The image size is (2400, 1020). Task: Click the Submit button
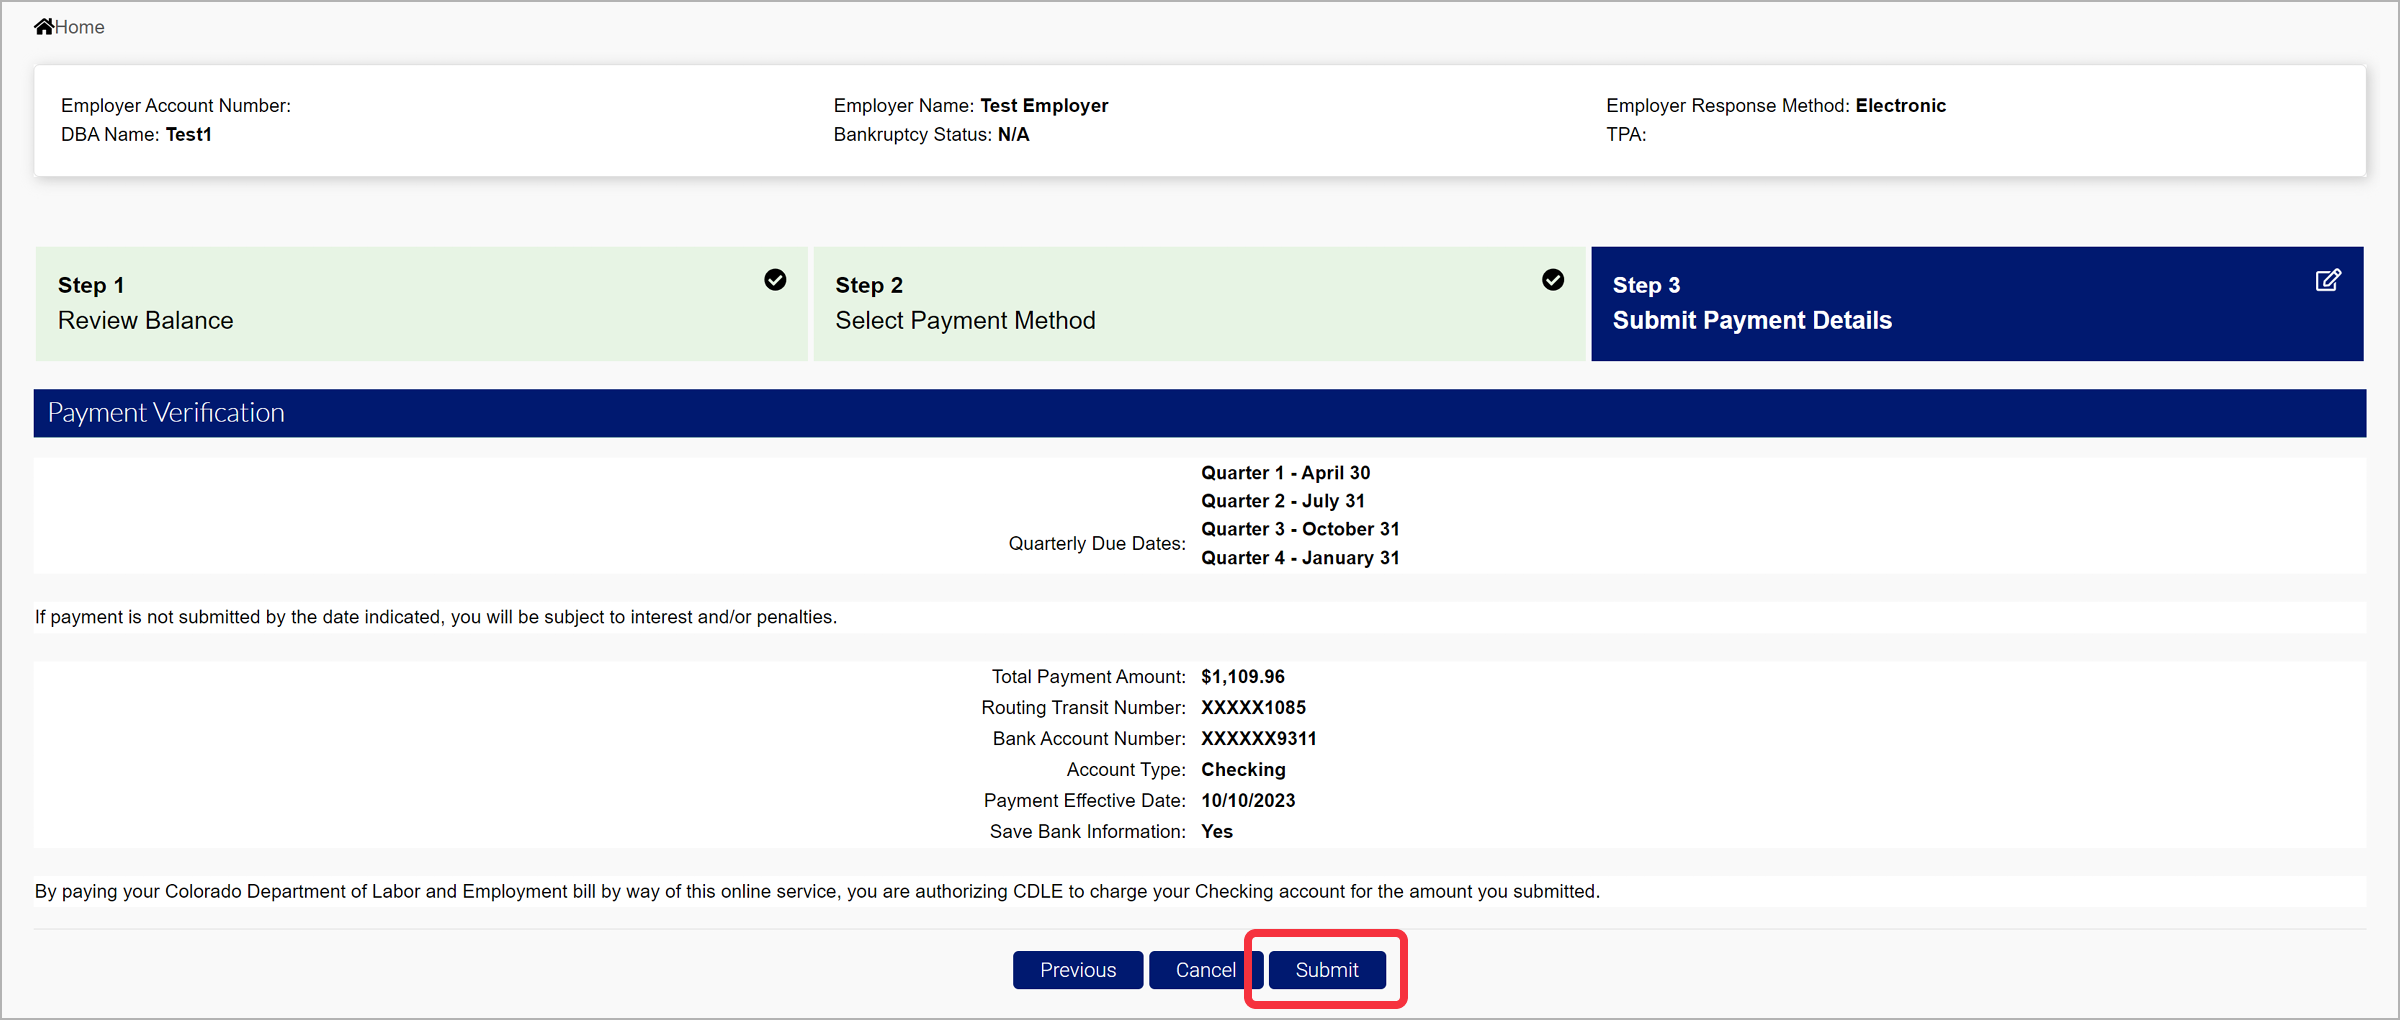pos(1326,969)
